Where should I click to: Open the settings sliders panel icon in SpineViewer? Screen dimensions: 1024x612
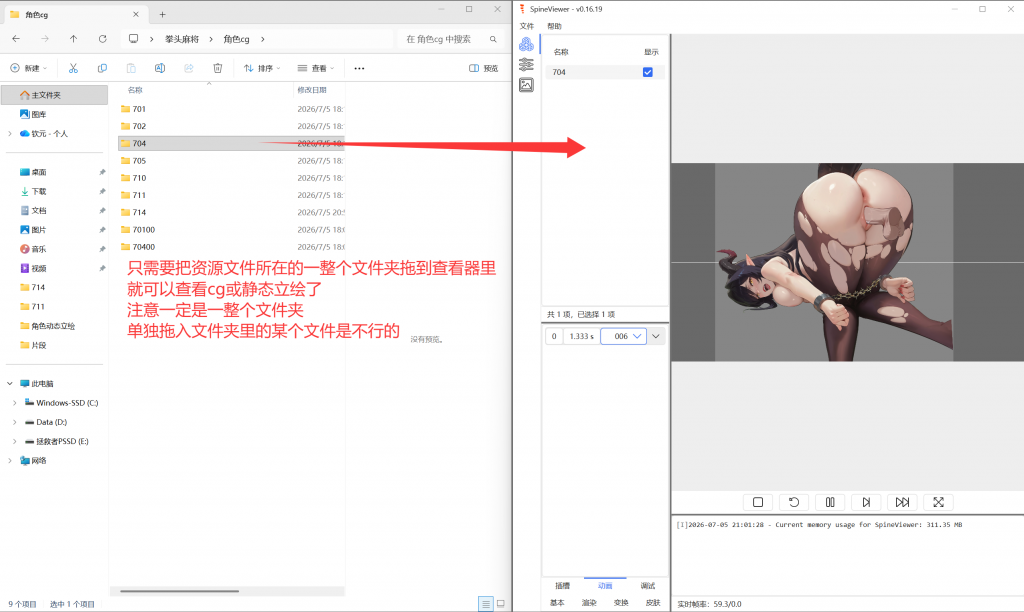526,65
